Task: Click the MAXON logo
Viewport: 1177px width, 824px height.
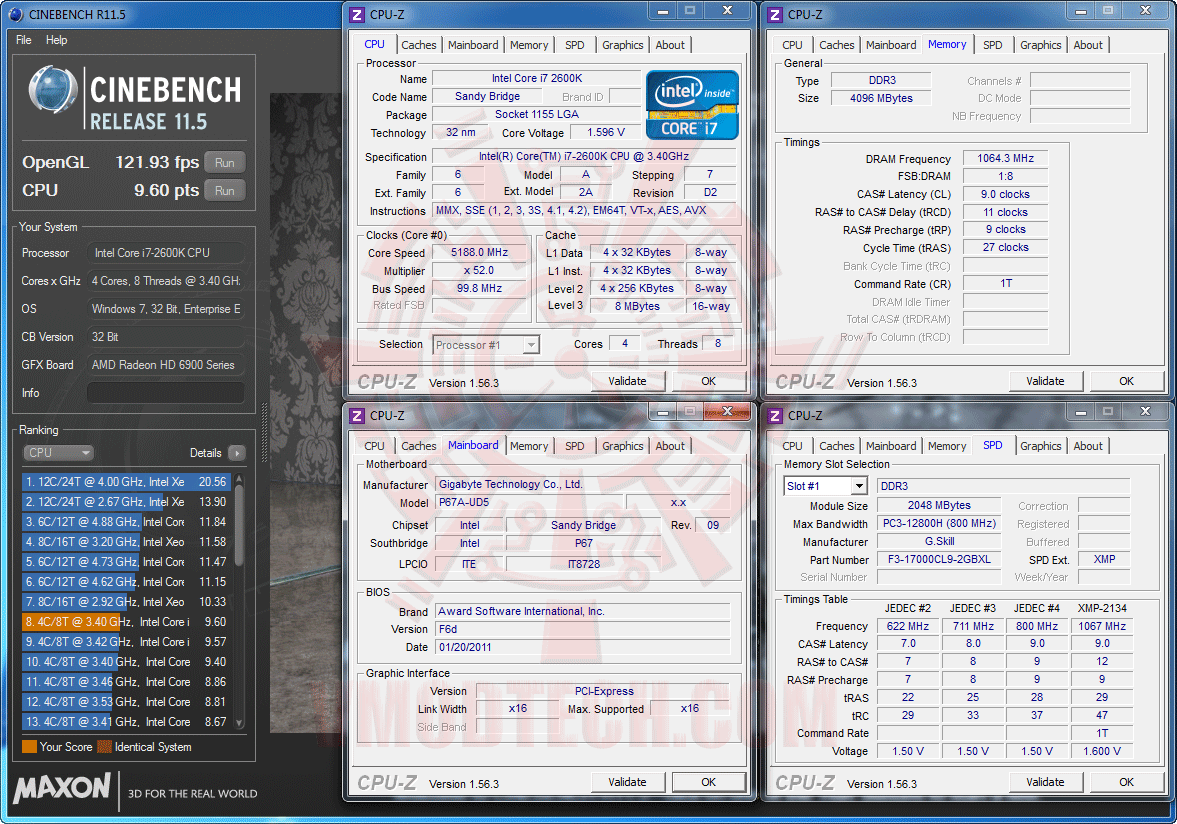Action: pos(63,788)
